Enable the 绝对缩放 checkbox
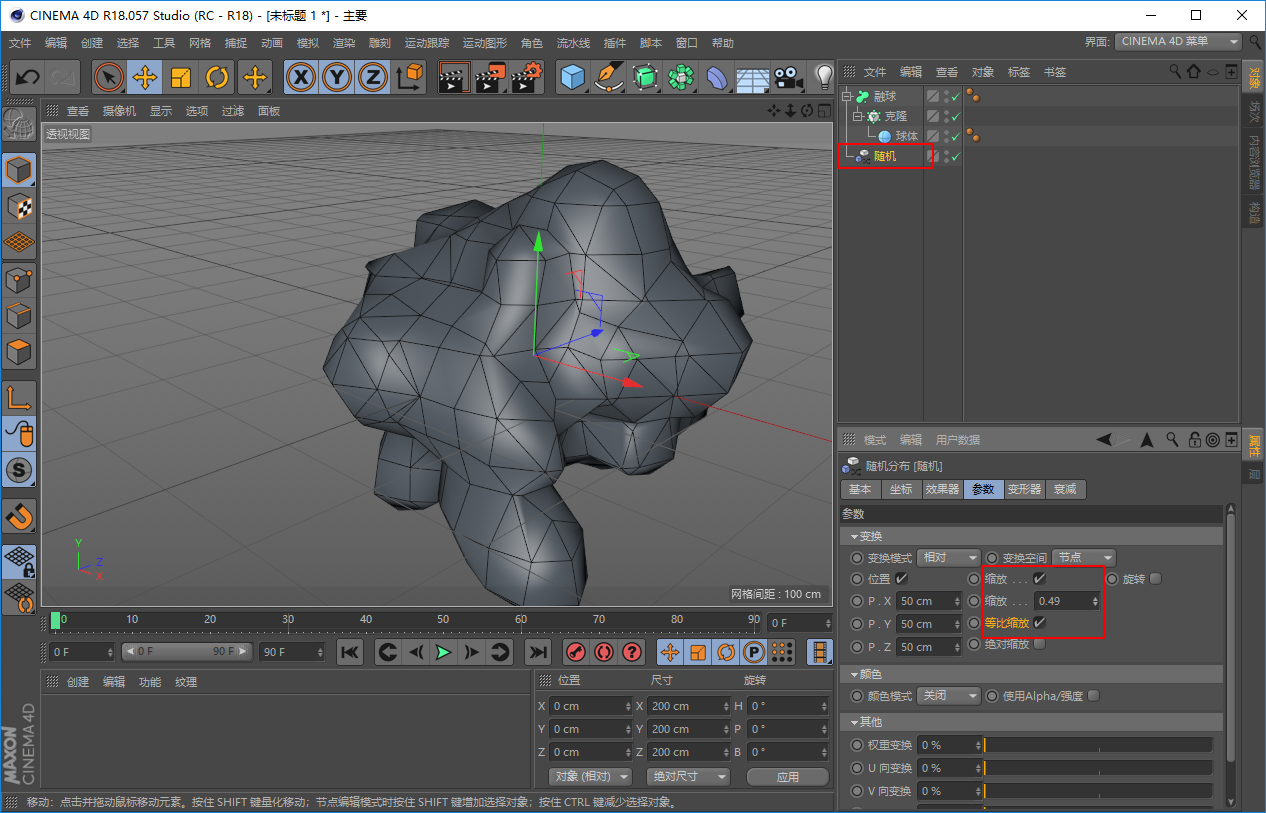This screenshot has width=1266, height=813. tap(1039, 644)
